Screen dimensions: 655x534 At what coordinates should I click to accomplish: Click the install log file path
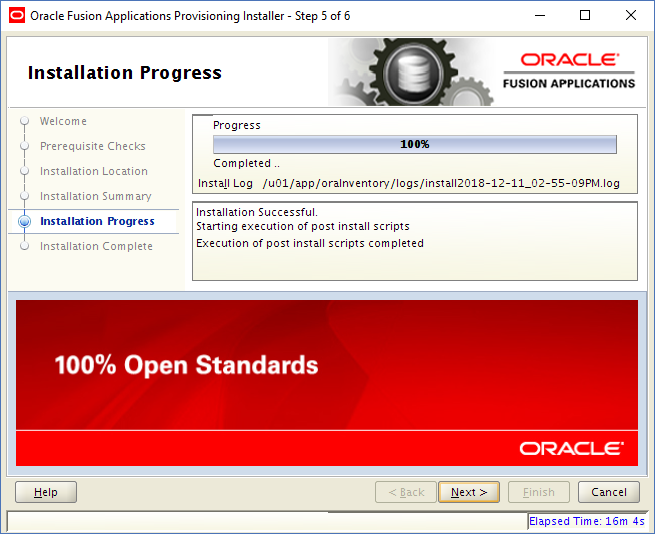pyautogui.click(x=441, y=183)
